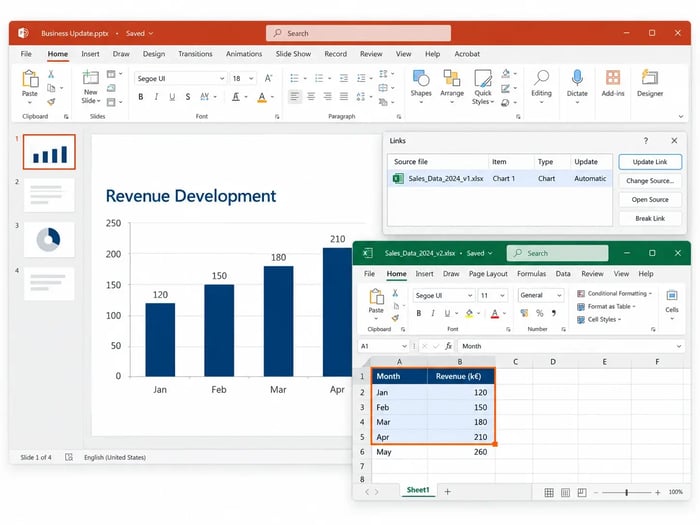The height and width of the screenshot is (525, 700).
Task: Click the Excel formula bar showing Month
Action: tap(569, 346)
